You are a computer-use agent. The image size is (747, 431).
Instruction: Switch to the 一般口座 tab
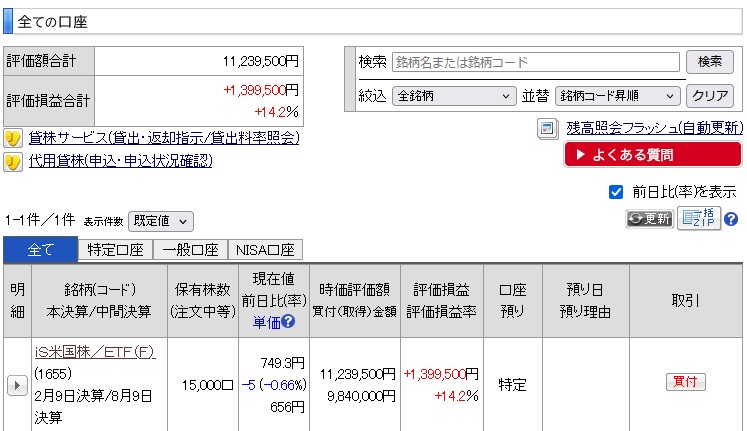coord(191,250)
